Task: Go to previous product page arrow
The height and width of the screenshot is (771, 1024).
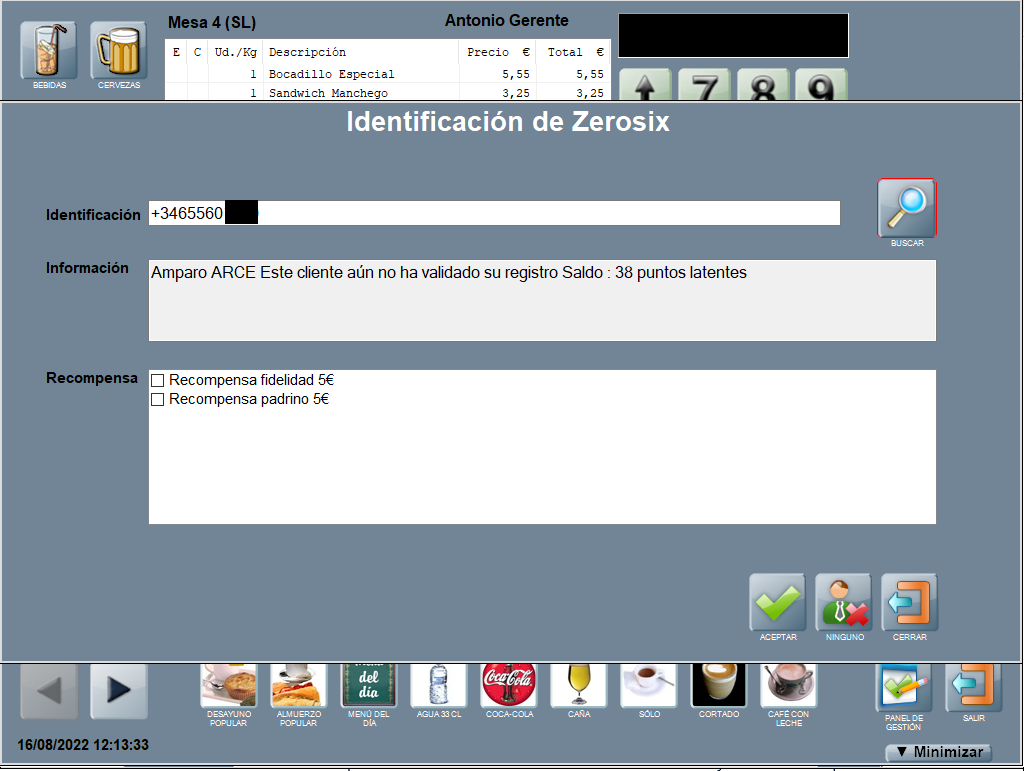Action: 49,691
